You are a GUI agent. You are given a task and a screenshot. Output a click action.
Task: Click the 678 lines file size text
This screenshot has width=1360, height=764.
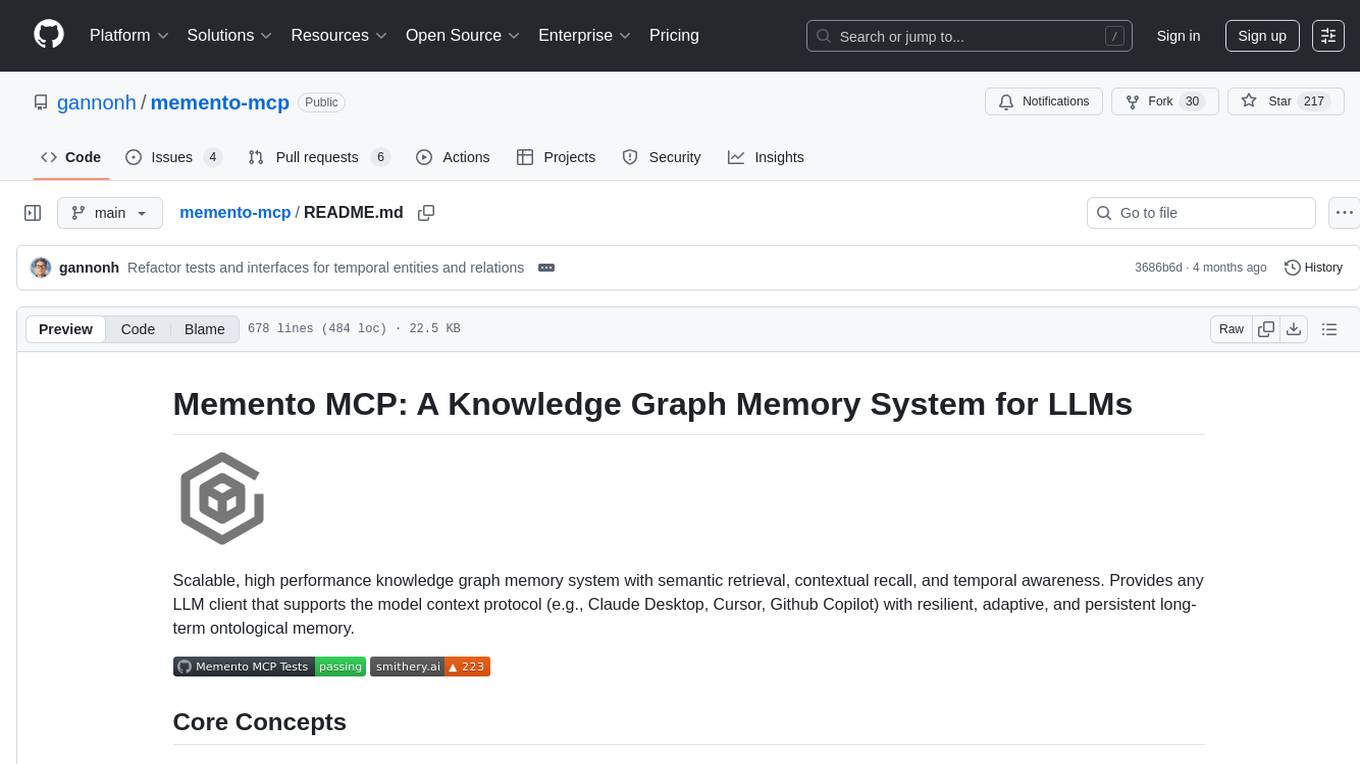(354, 329)
